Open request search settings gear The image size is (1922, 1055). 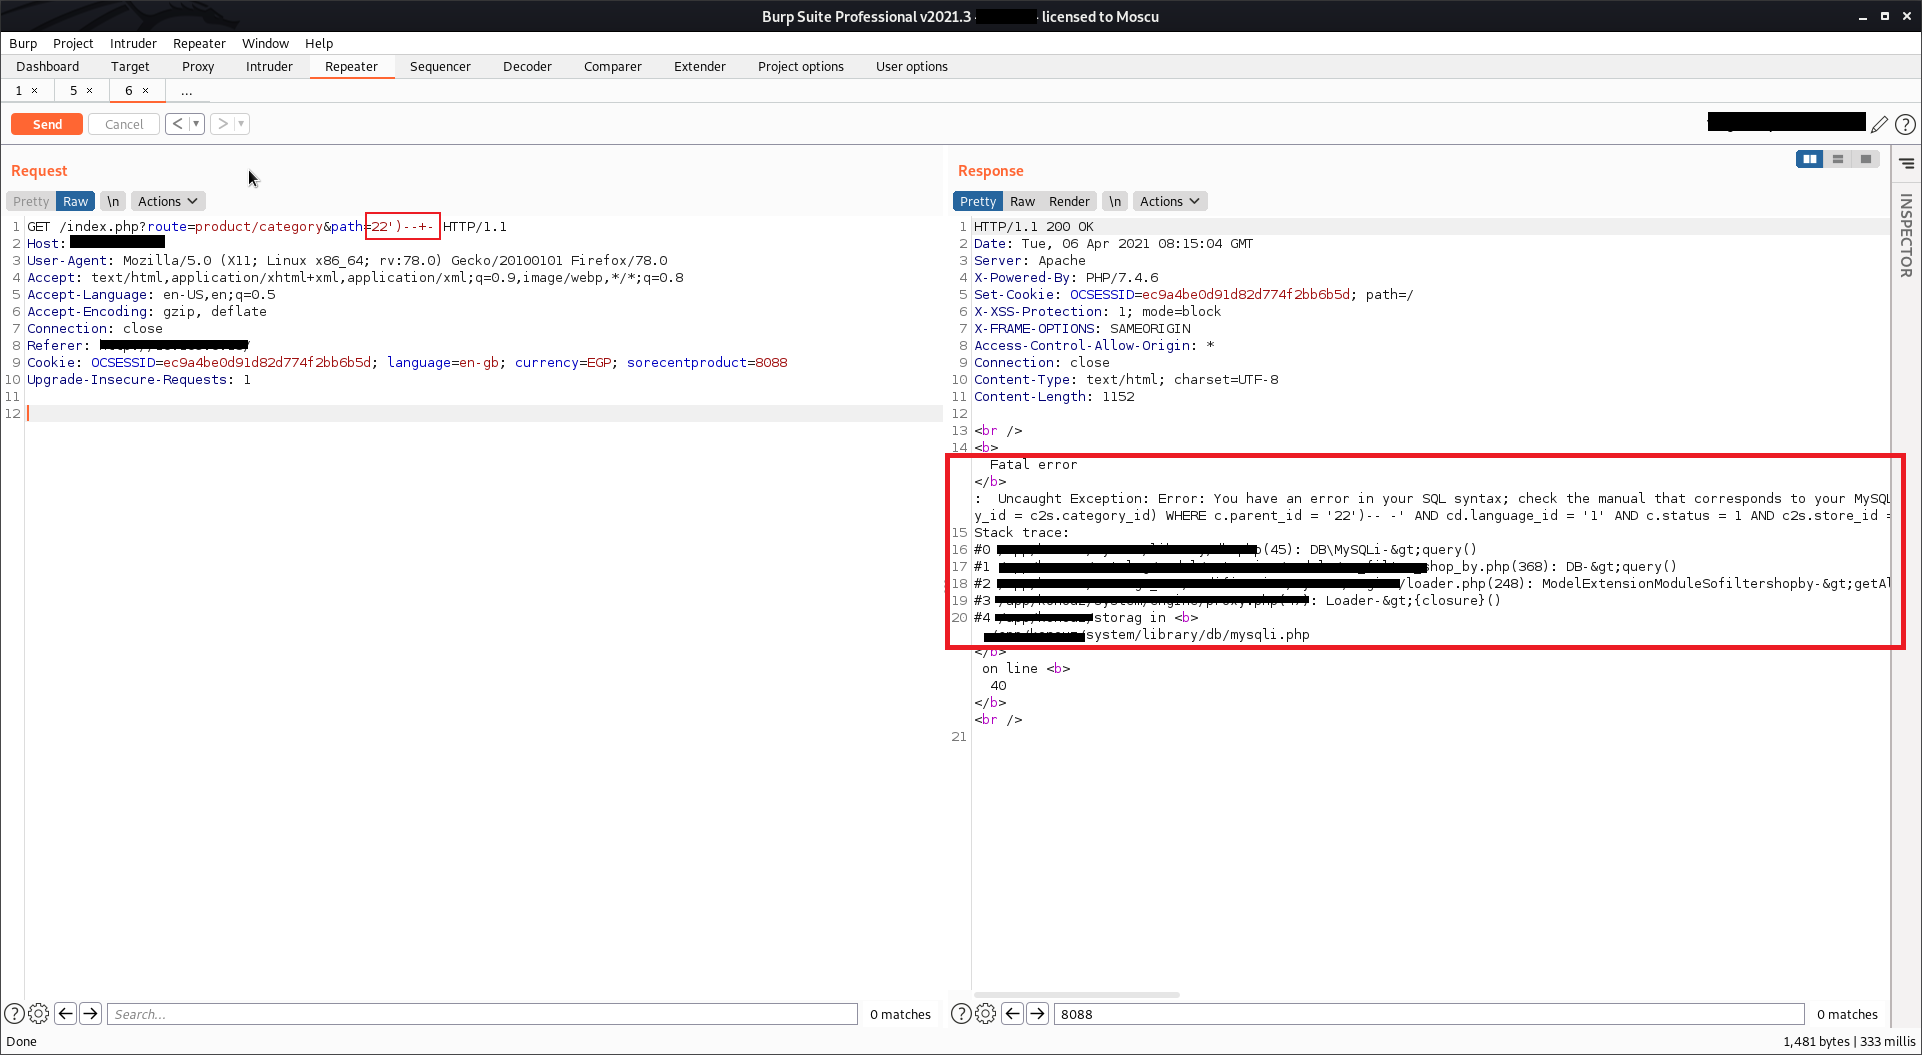coord(39,1013)
